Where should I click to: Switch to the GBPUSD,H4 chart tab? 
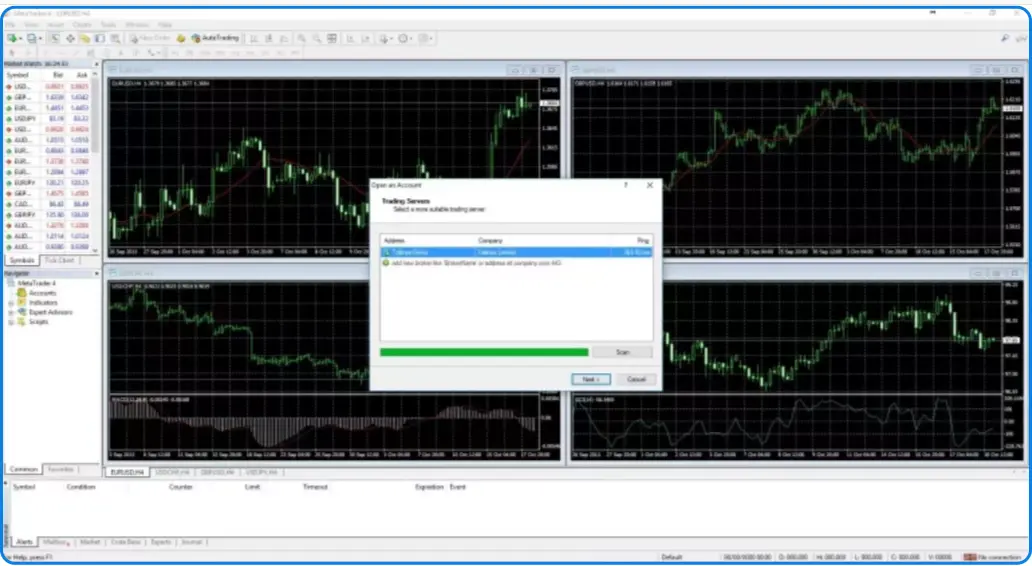click(x=217, y=473)
